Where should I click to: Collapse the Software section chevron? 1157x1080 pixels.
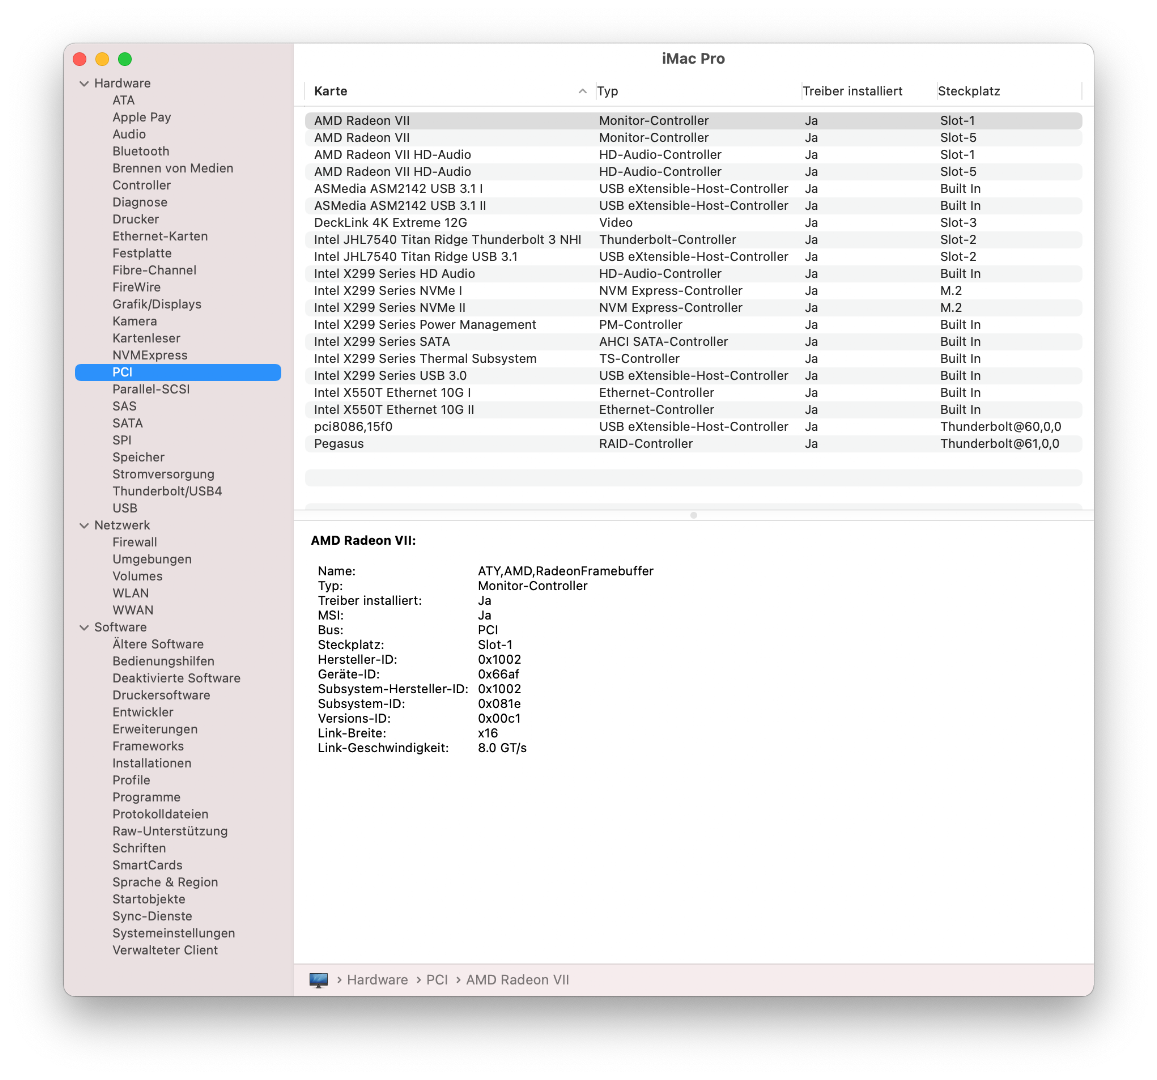84,627
